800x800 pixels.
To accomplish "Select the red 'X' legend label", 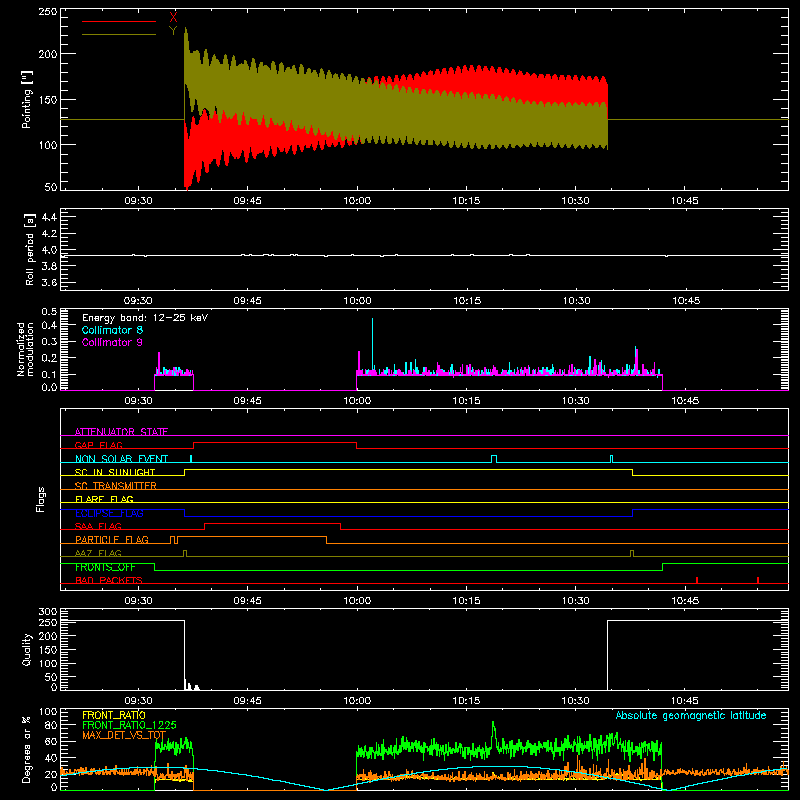I will click(x=173, y=17).
